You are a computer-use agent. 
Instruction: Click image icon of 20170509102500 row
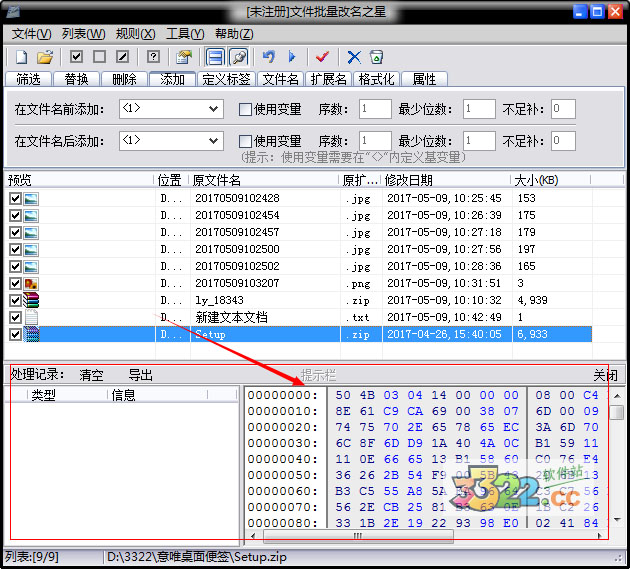[x=31, y=250]
